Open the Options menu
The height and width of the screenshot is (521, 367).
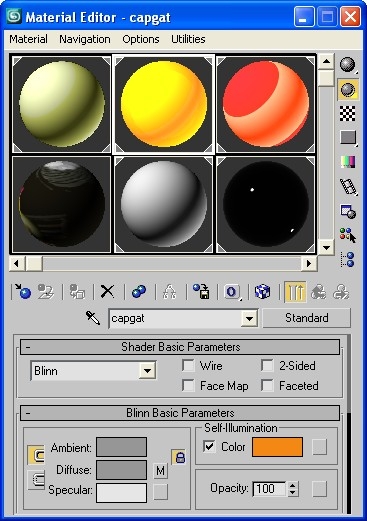click(x=141, y=39)
